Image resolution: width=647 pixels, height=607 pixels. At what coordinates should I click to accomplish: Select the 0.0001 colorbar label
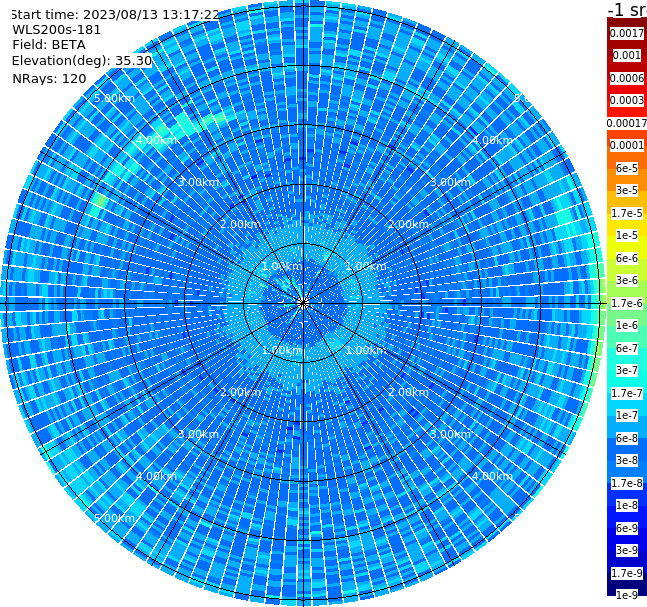point(627,145)
